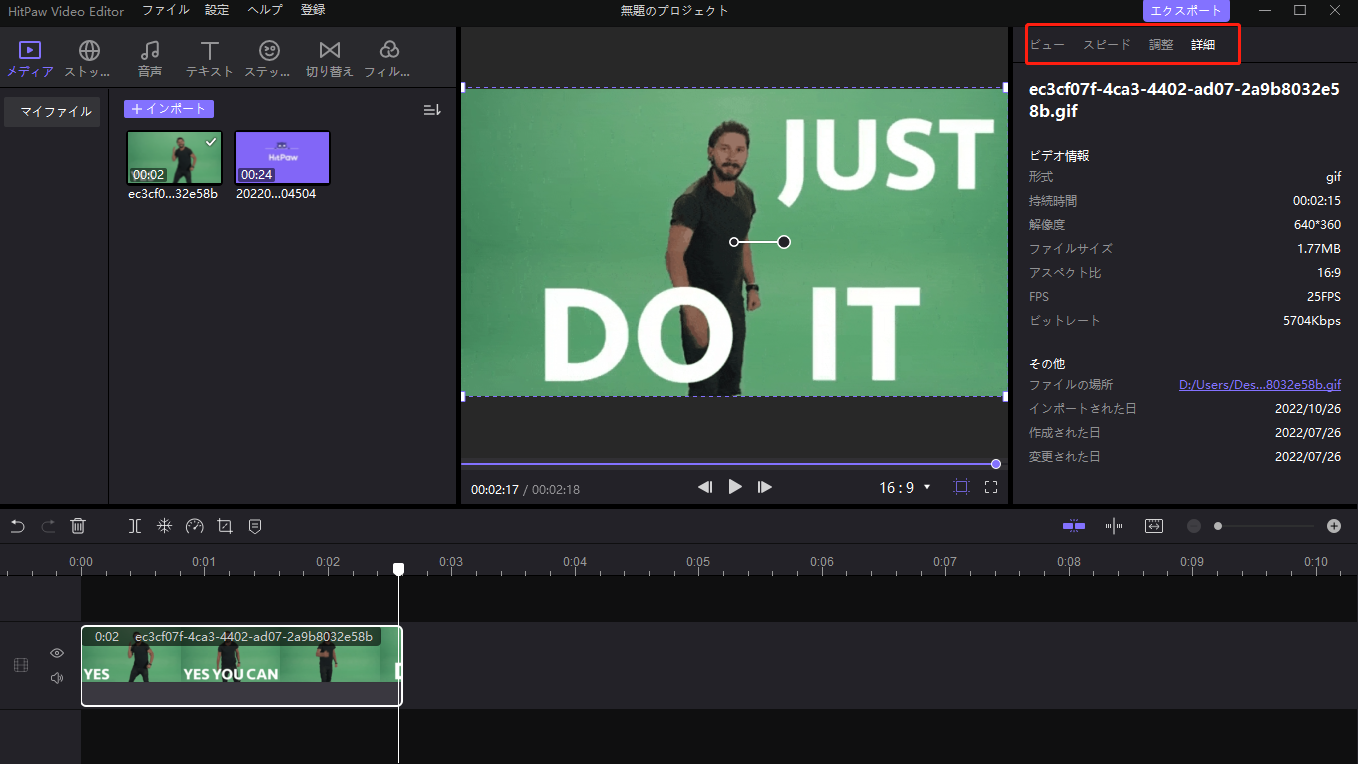Click the fit timeline to window icon
The image size is (1358, 764).
(1154, 526)
